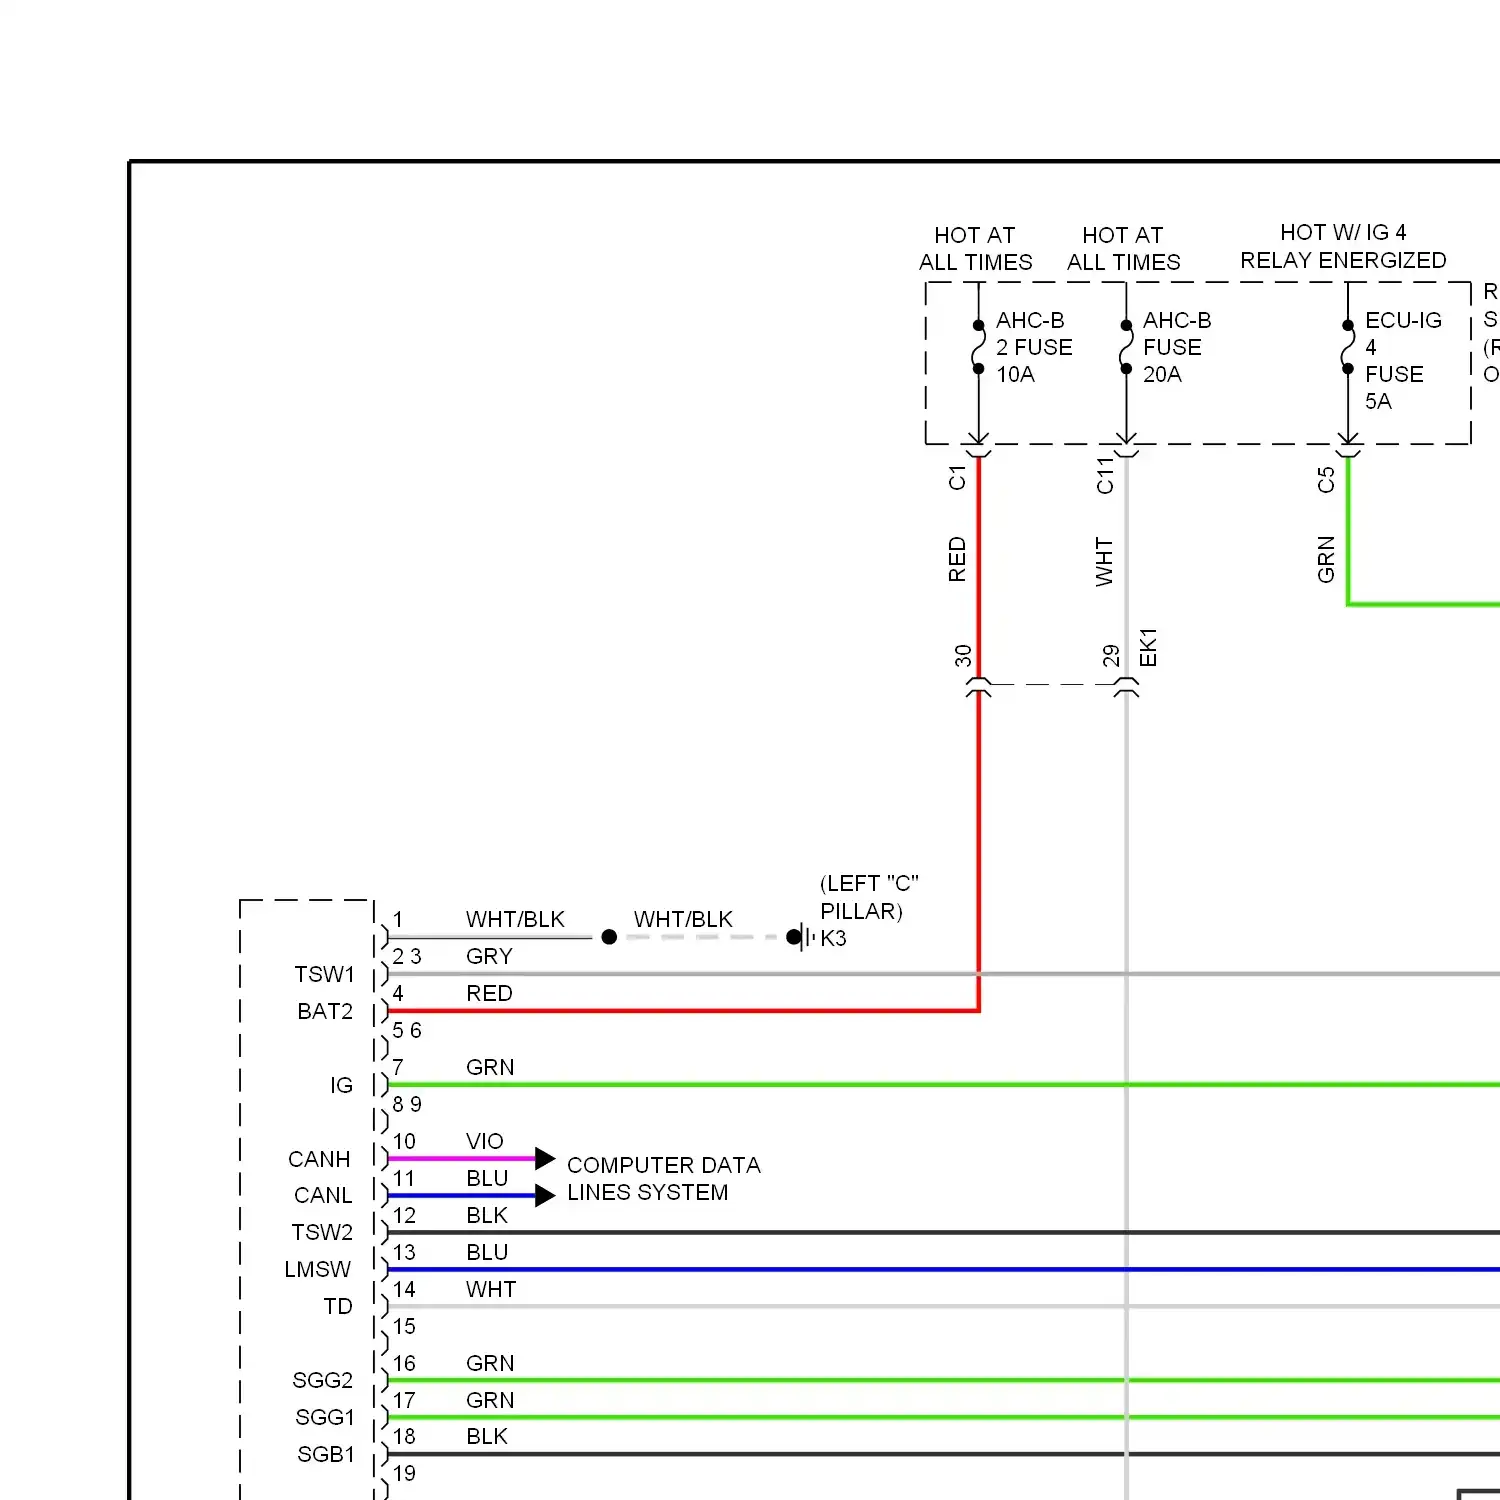Click the C11 connector label
The image size is (1500, 1500).
tap(1105, 476)
